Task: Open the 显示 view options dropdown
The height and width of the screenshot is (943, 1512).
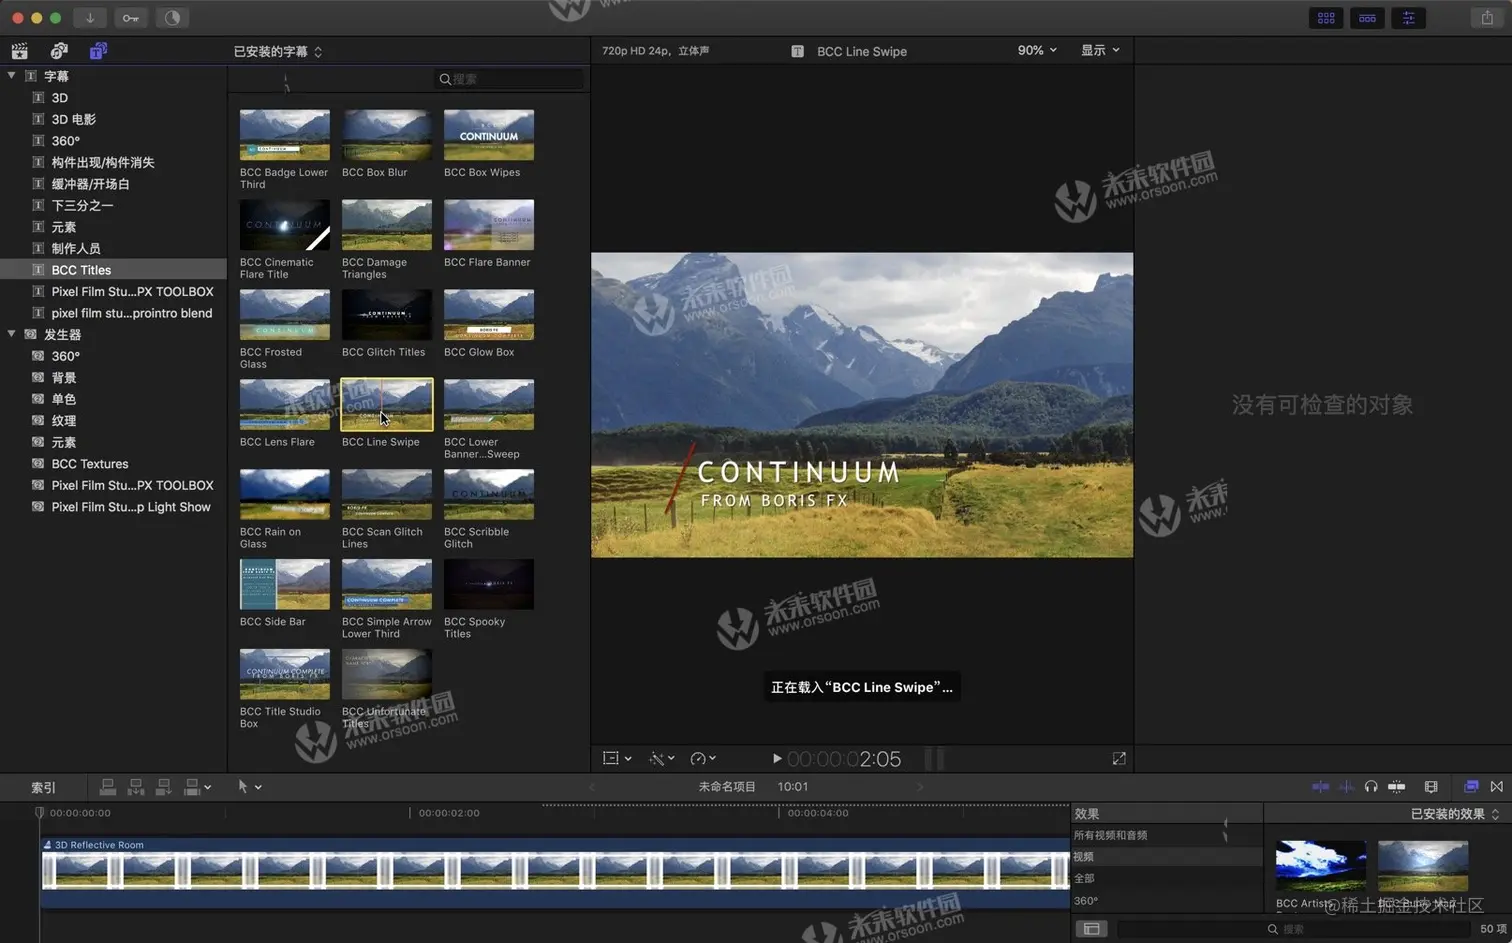Action: [x=1100, y=50]
